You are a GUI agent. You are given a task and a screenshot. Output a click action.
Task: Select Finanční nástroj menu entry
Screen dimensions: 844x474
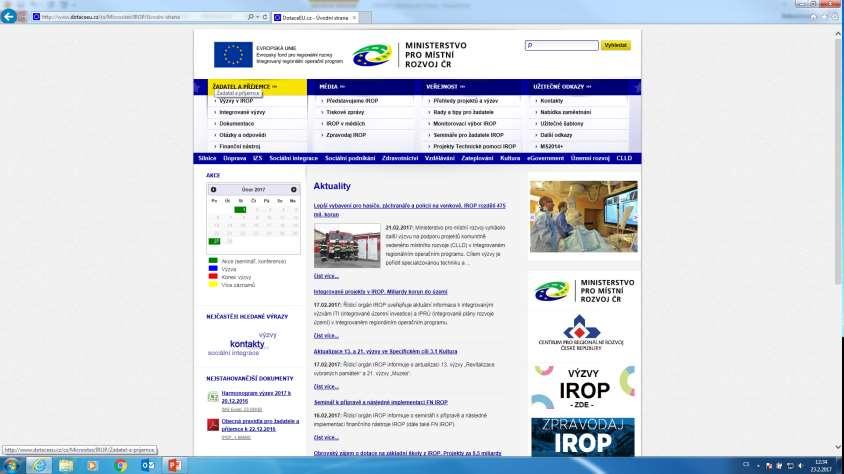[240, 146]
